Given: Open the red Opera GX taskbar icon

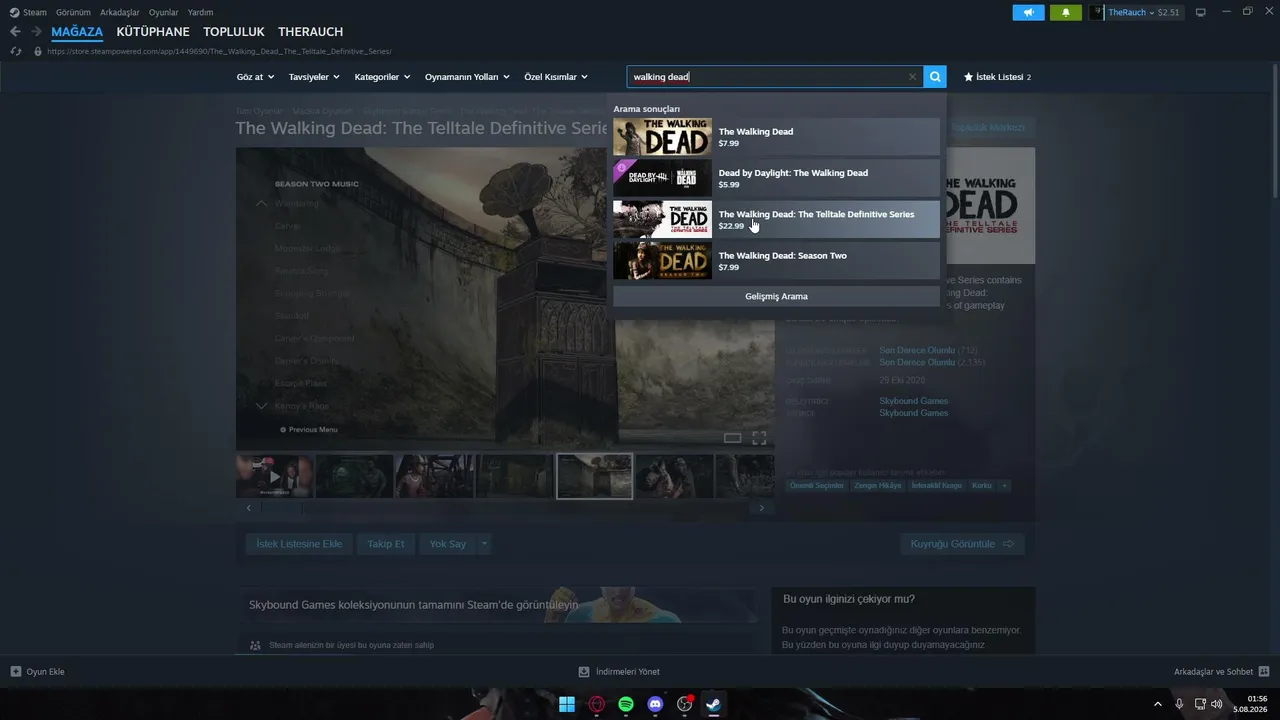Looking at the screenshot, I should (x=597, y=704).
